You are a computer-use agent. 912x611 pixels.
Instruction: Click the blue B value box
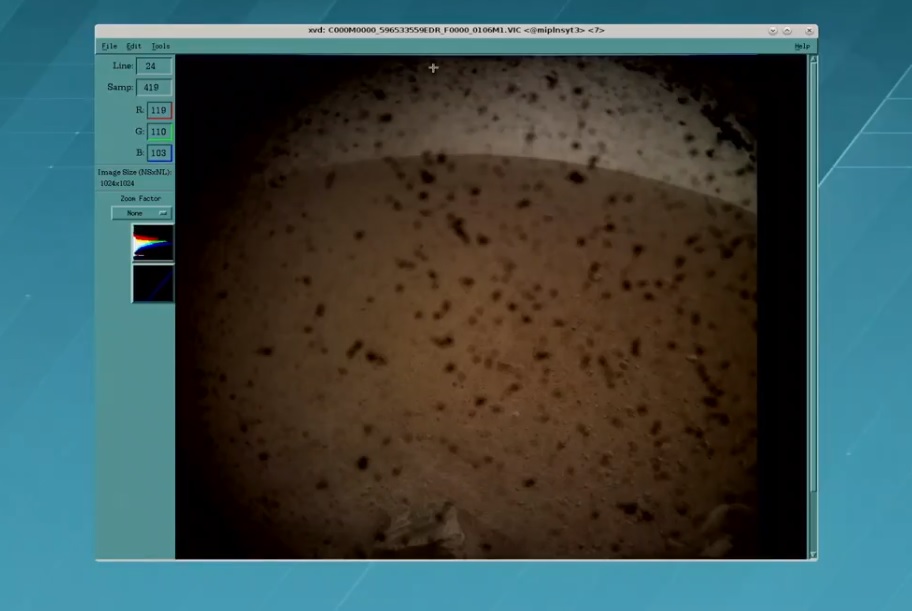pos(159,153)
